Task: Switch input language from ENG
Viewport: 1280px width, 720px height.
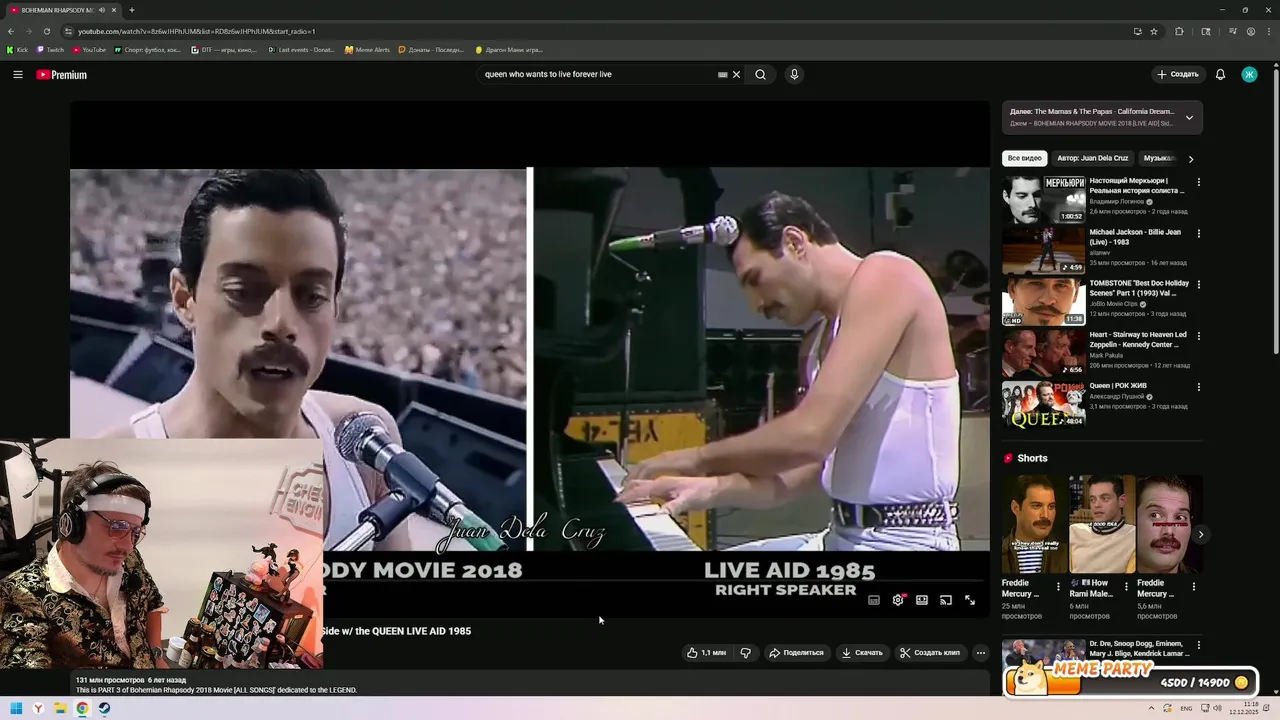Action: 1187,708
